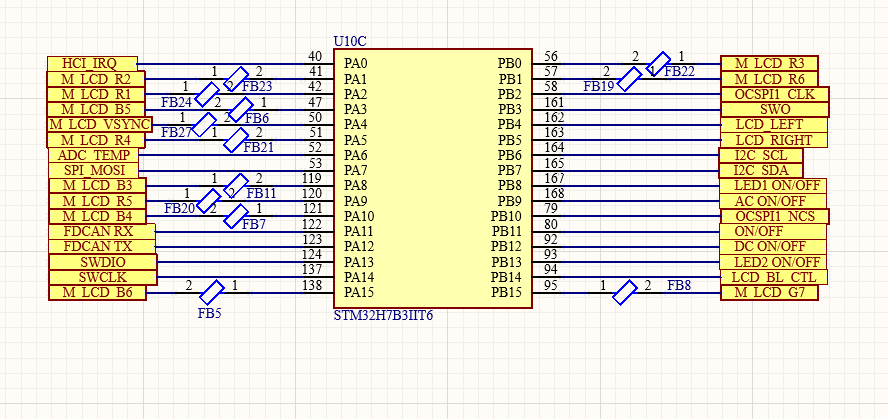Image resolution: width=888 pixels, height=419 pixels.
Task: Select the LCD_LEFT port
Action: 774,125
